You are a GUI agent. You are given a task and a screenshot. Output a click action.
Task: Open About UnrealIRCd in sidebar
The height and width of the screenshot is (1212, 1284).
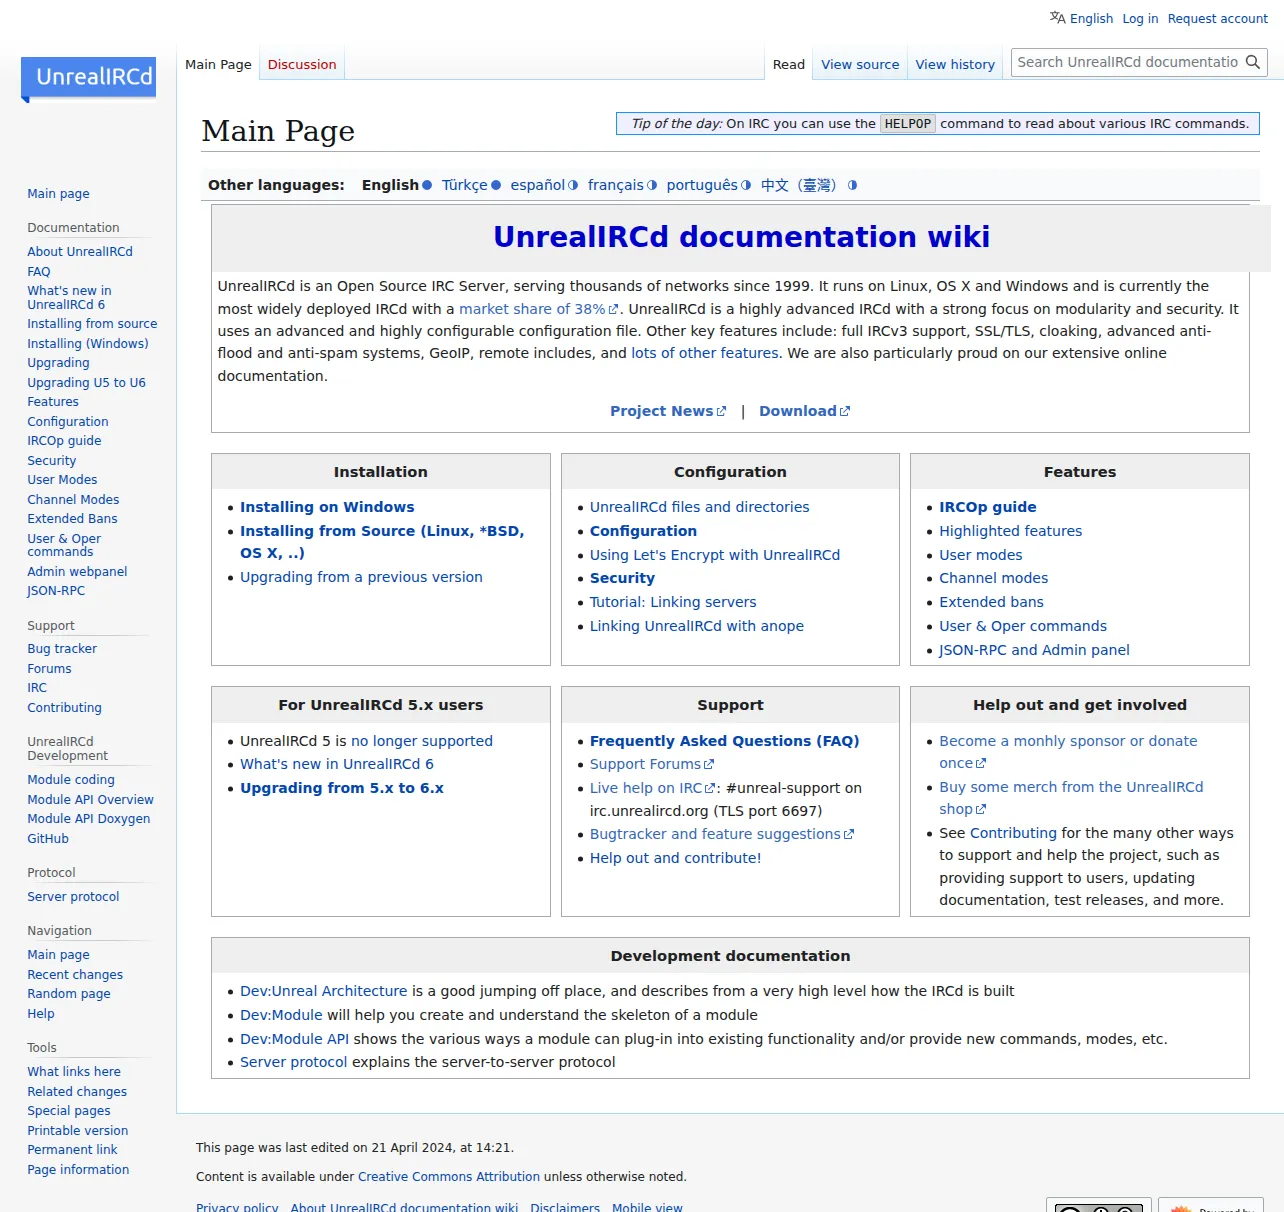click(80, 252)
